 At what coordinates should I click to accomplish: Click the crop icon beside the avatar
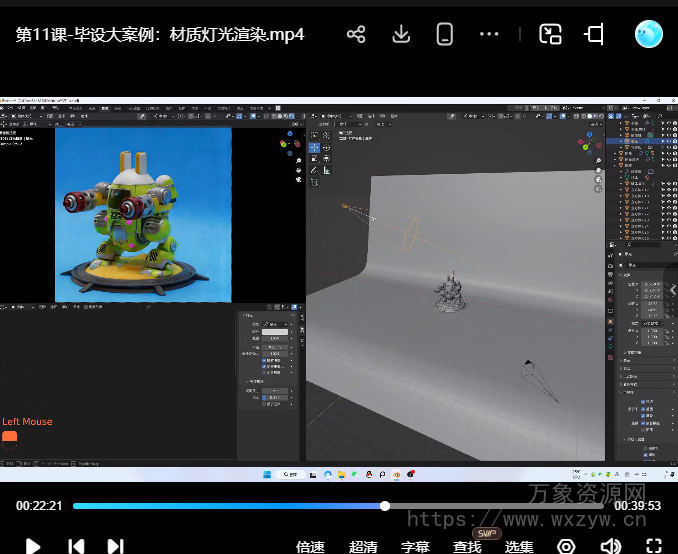[x=595, y=35]
